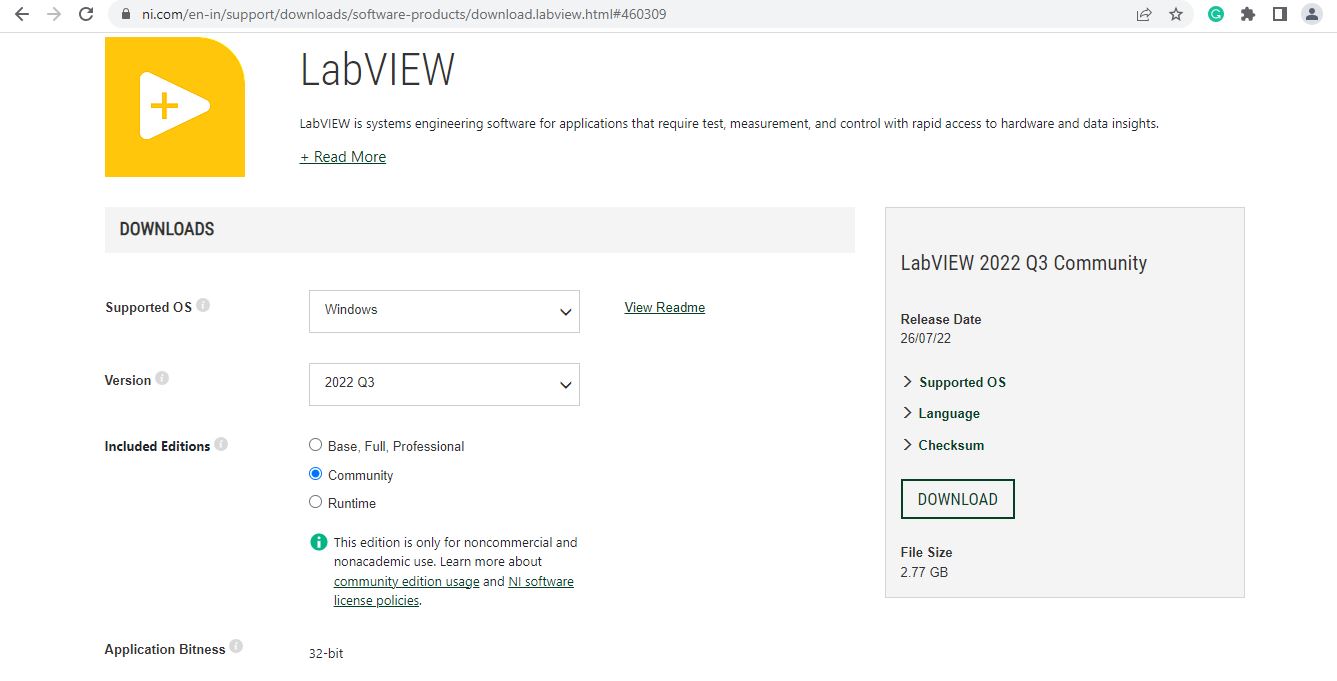Choose the Runtime edition option
The width and height of the screenshot is (1337, 681).
pyautogui.click(x=315, y=502)
